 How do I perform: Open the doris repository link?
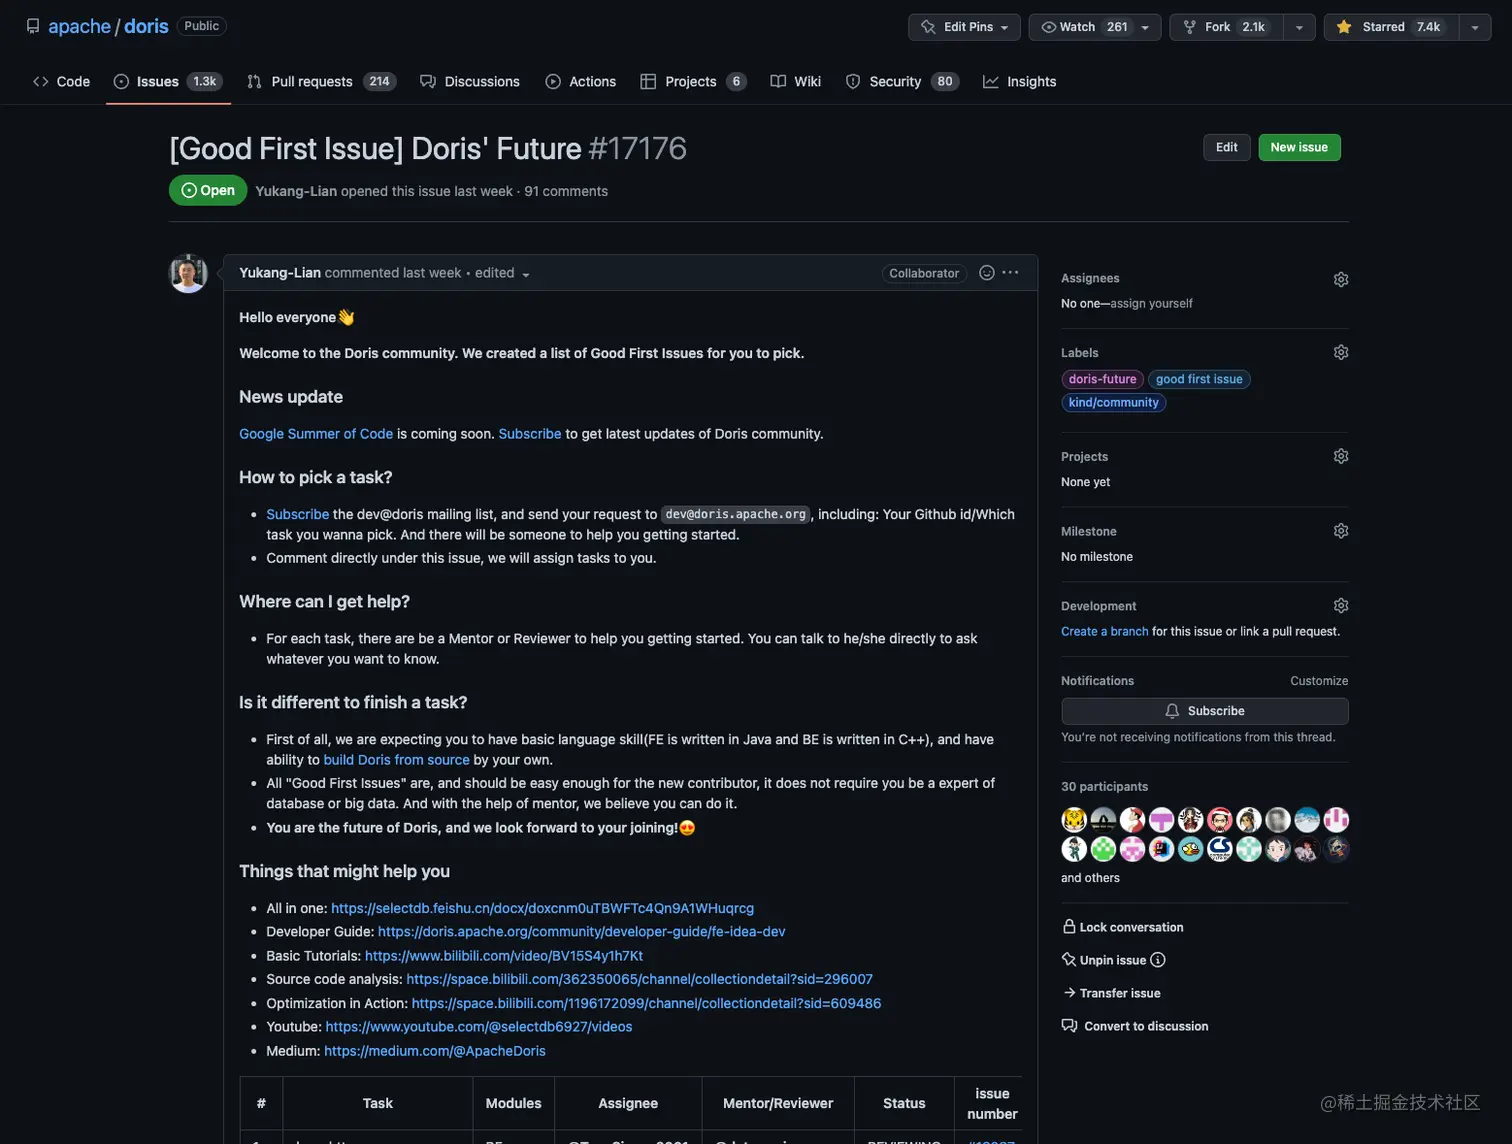146,26
